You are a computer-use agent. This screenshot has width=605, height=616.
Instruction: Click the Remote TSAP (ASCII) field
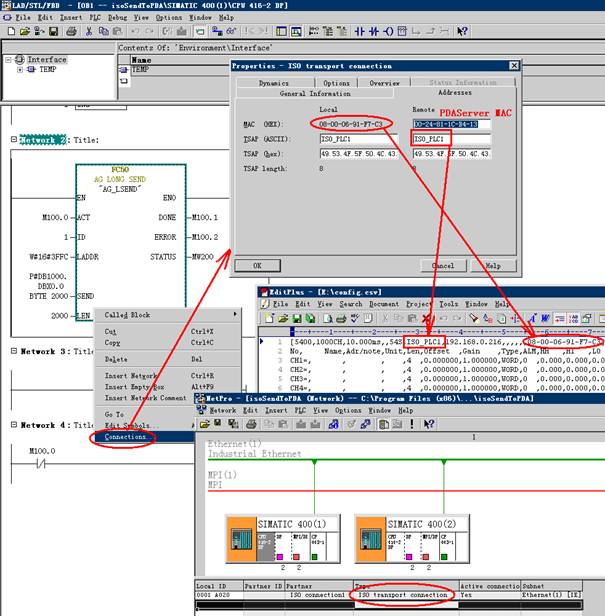(451, 138)
